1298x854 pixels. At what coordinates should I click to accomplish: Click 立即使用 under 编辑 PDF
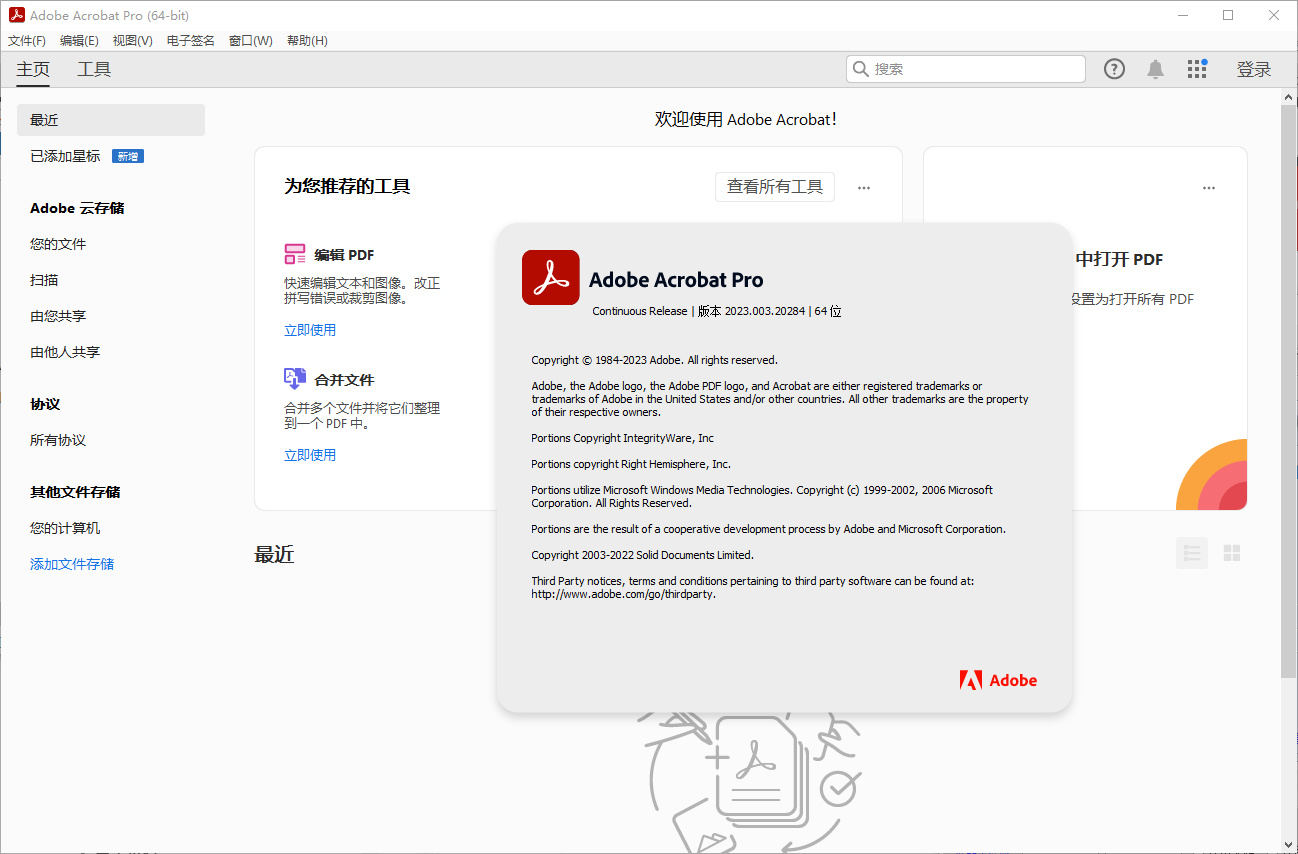[310, 330]
